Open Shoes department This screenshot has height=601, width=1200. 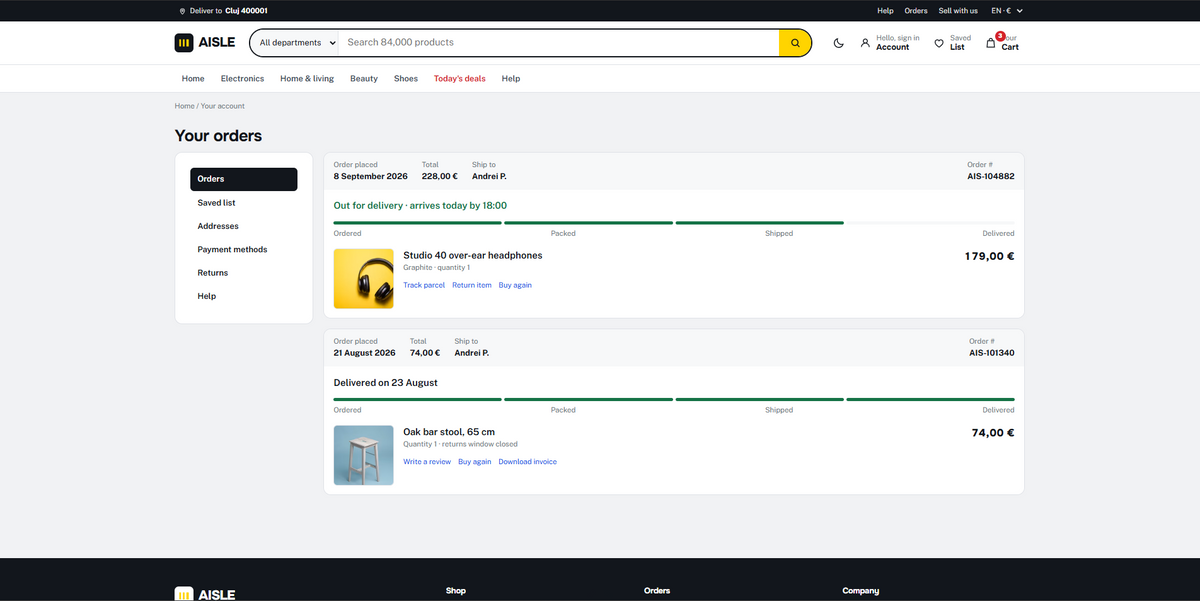[x=406, y=78]
